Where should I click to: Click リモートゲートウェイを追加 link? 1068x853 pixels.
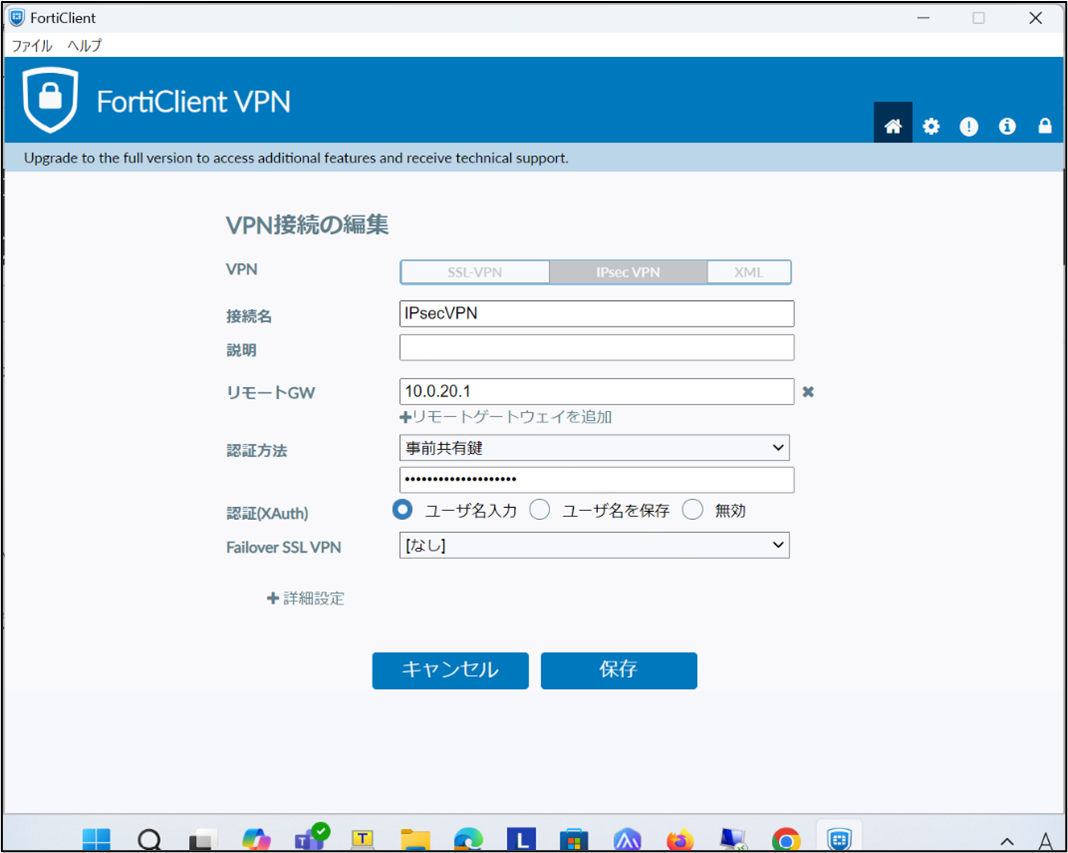pyautogui.click(x=506, y=417)
